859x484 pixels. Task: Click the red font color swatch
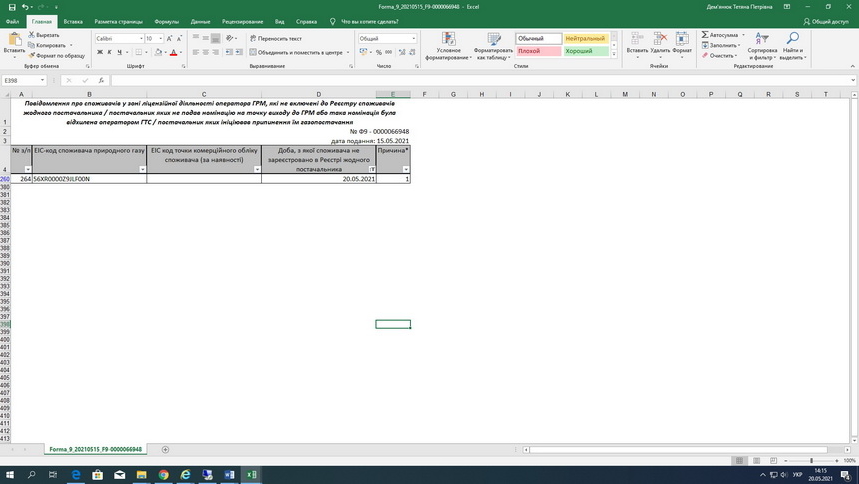click(172, 52)
